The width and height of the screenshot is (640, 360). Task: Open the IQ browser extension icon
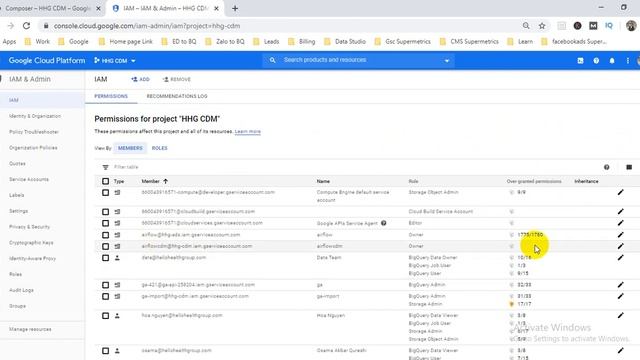click(x=609, y=26)
